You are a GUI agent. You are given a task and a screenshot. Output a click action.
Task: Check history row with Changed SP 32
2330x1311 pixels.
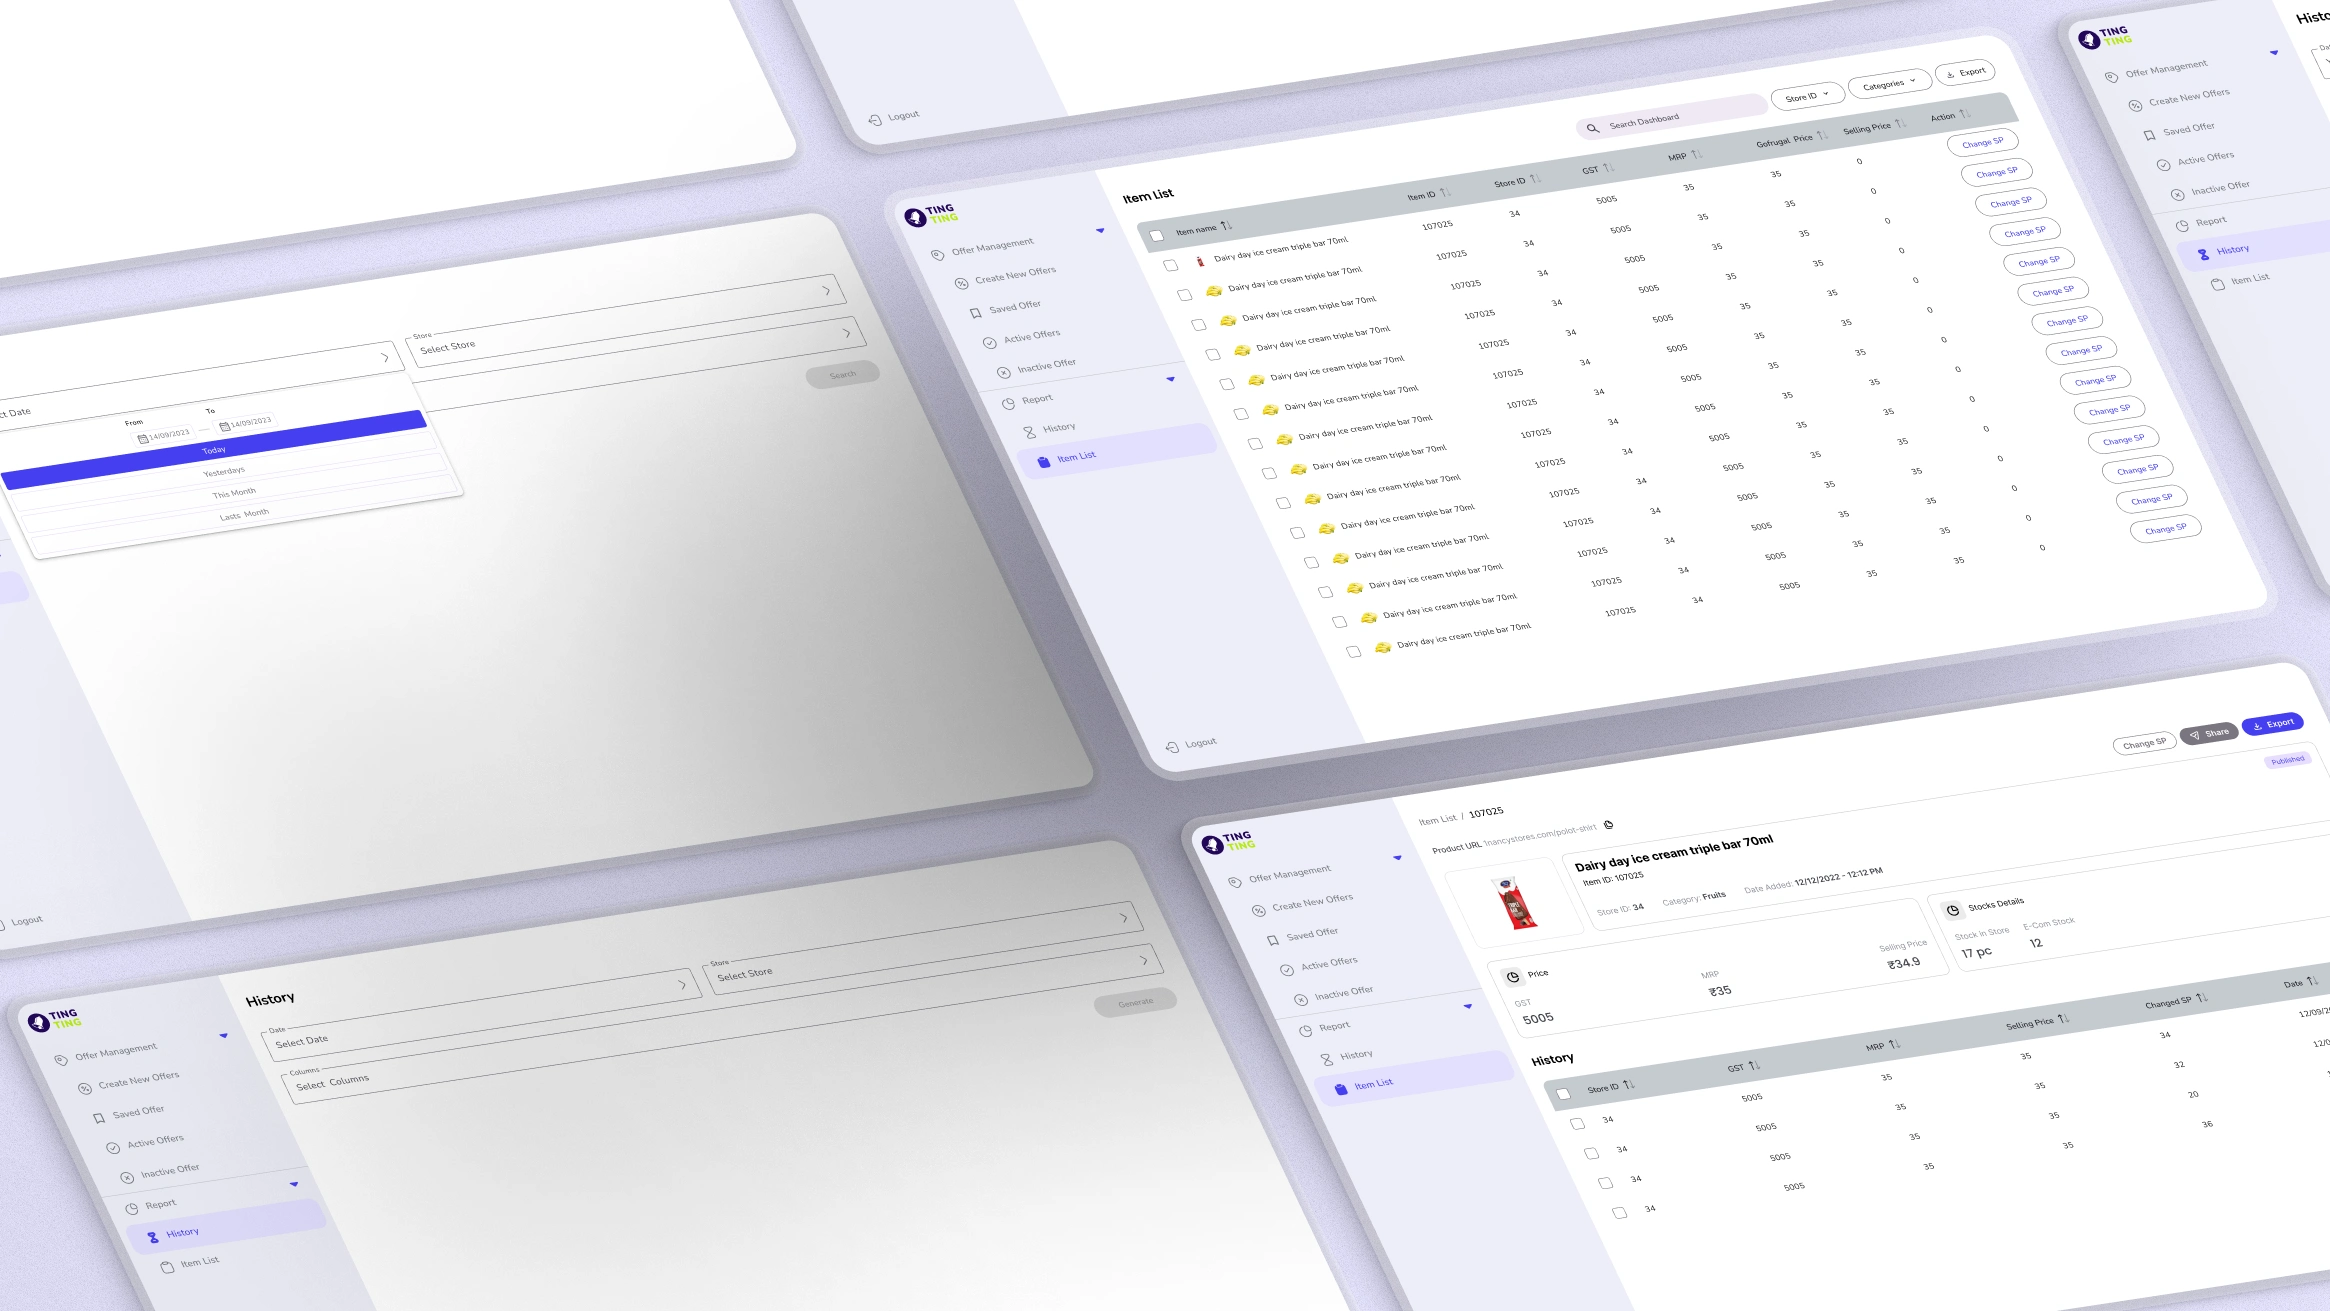click(x=1591, y=1153)
